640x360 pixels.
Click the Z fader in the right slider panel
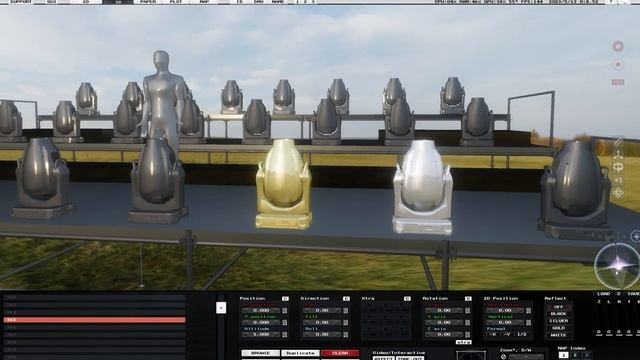point(599,318)
